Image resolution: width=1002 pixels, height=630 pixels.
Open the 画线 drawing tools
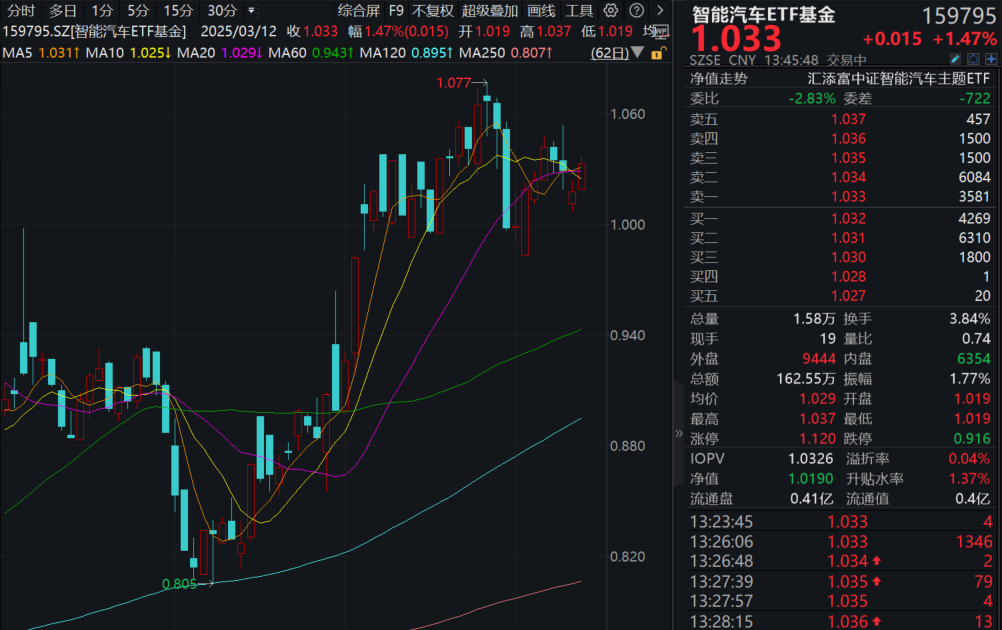click(541, 11)
